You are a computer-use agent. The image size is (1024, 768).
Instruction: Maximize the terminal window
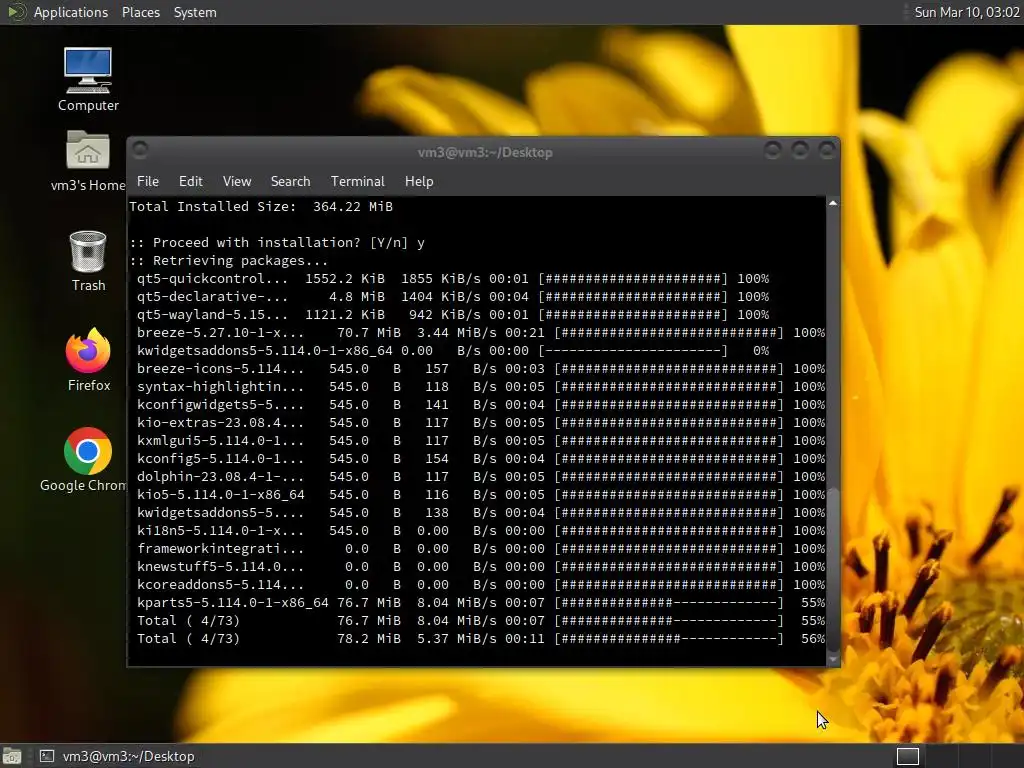[x=800, y=151]
